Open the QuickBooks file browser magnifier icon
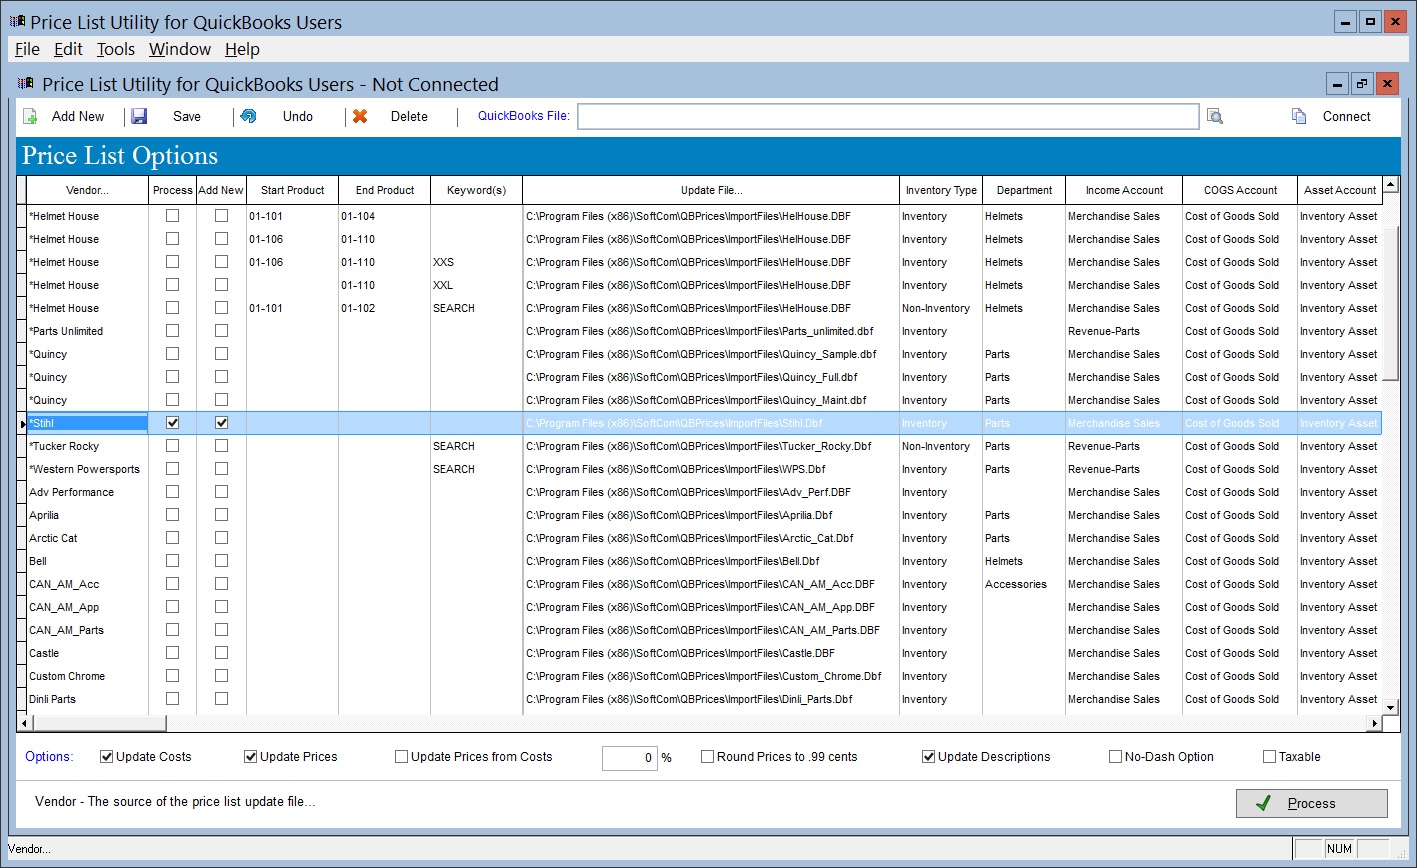The width and height of the screenshot is (1417, 868). 1214,116
